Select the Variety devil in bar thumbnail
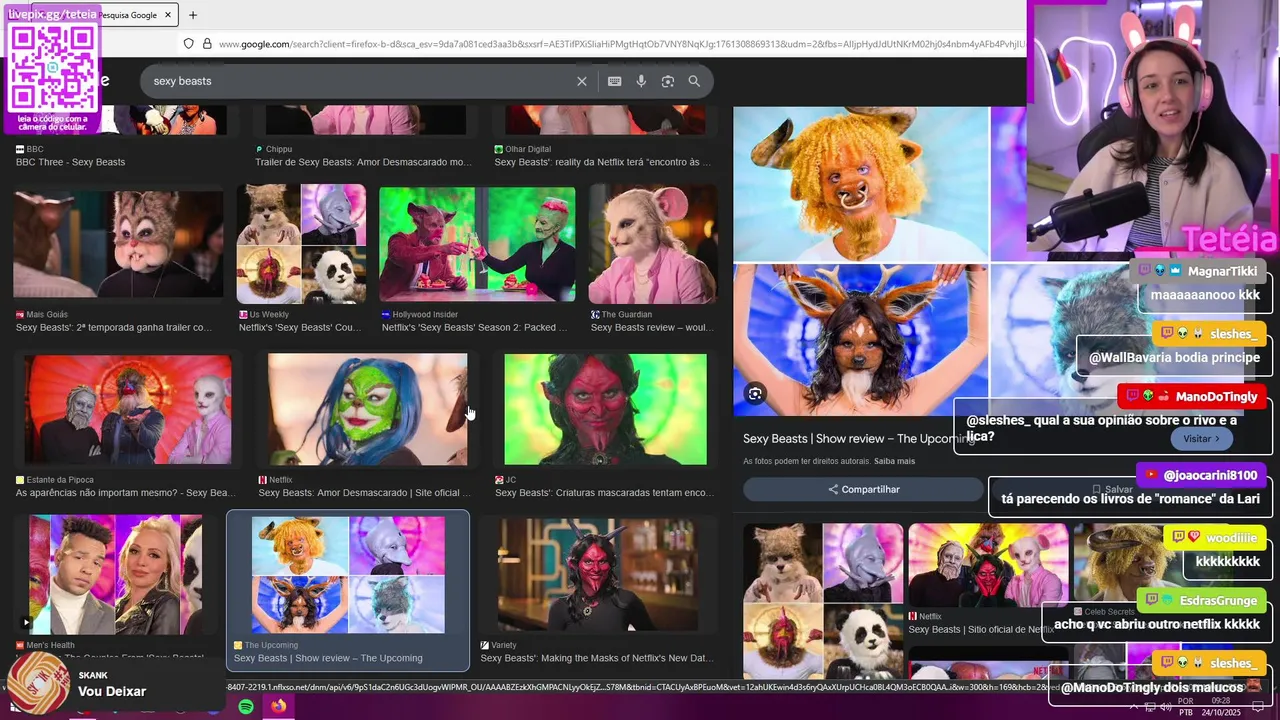1280x720 pixels. (598, 575)
